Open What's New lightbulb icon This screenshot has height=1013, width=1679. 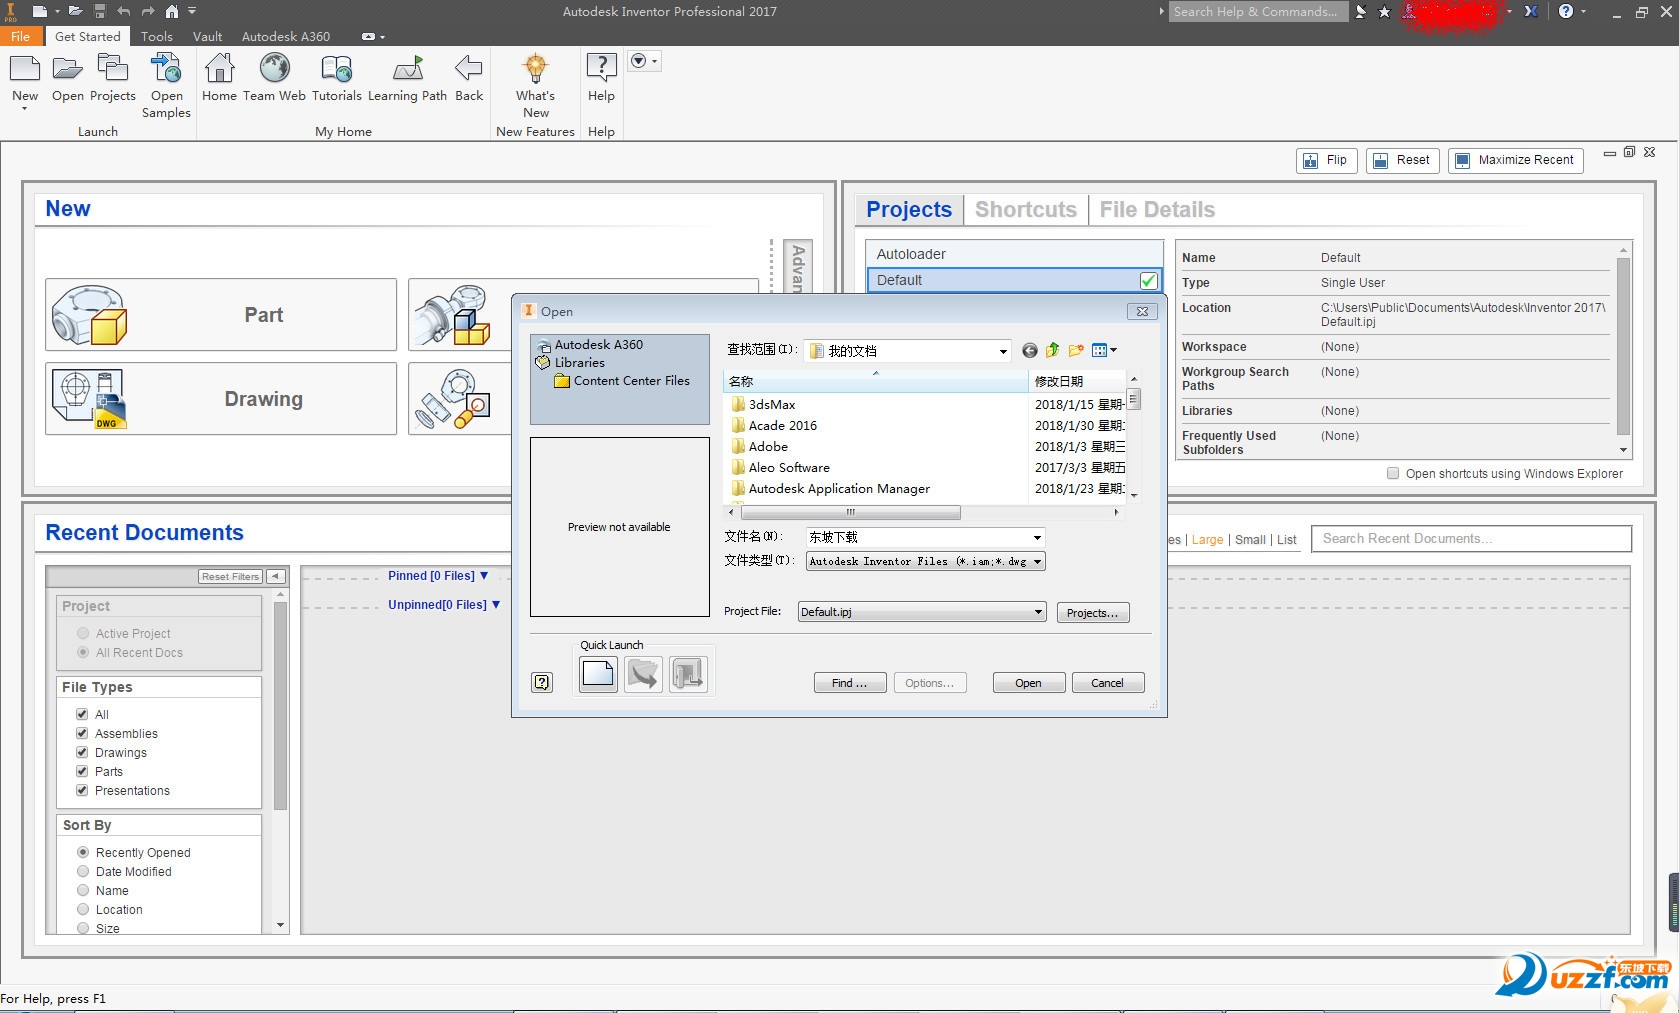pos(535,69)
